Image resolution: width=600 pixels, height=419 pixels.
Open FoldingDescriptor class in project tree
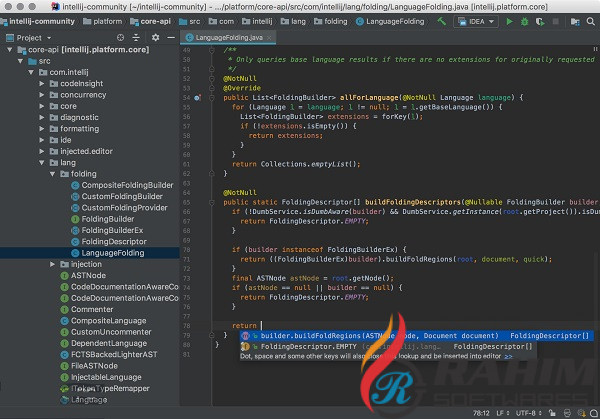coord(113,241)
